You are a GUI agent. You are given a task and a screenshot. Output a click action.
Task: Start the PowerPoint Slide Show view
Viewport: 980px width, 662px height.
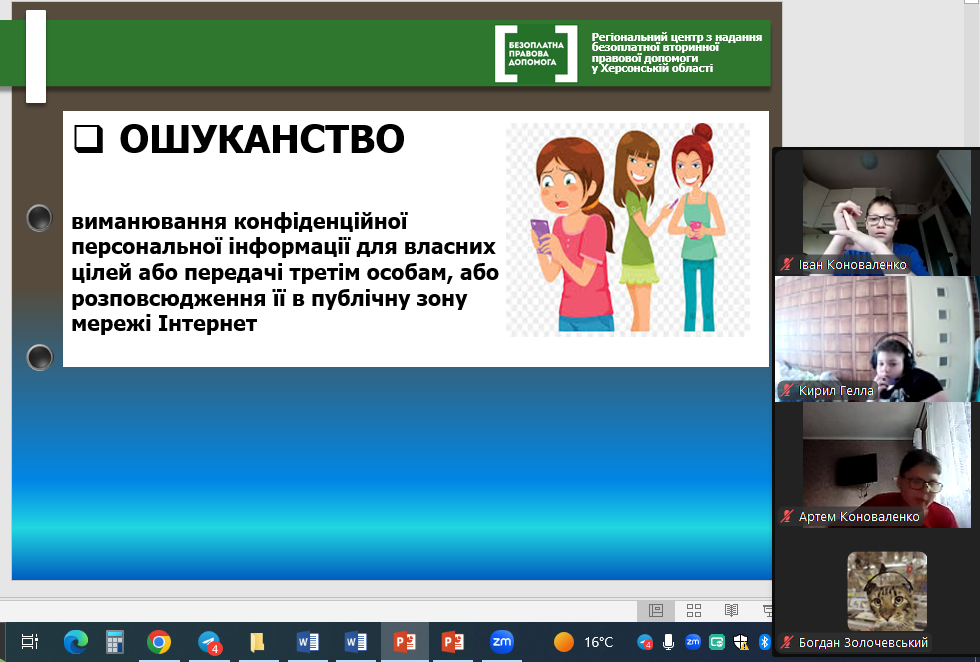pyautogui.click(x=768, y=611)
